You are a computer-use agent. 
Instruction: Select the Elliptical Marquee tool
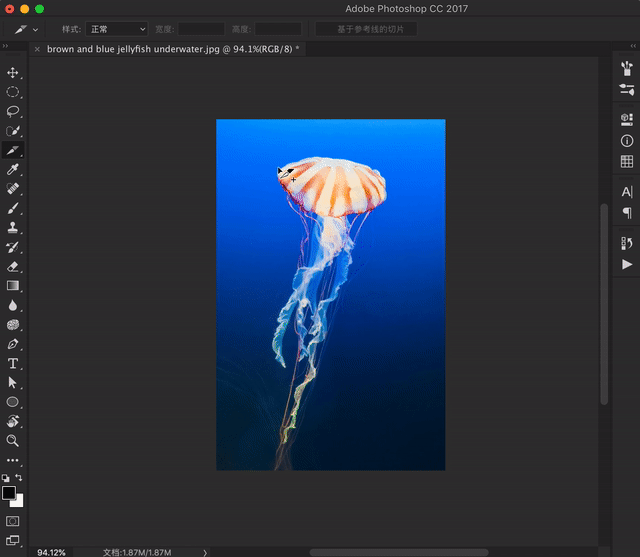13,92
